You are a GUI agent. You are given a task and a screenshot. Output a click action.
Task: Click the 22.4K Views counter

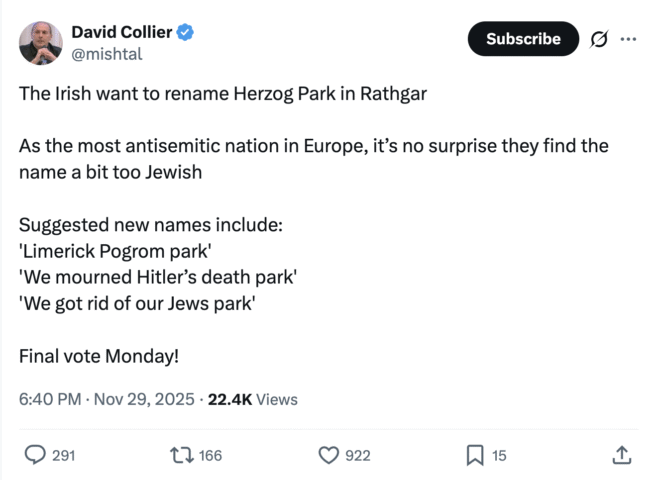coord(253,399)
